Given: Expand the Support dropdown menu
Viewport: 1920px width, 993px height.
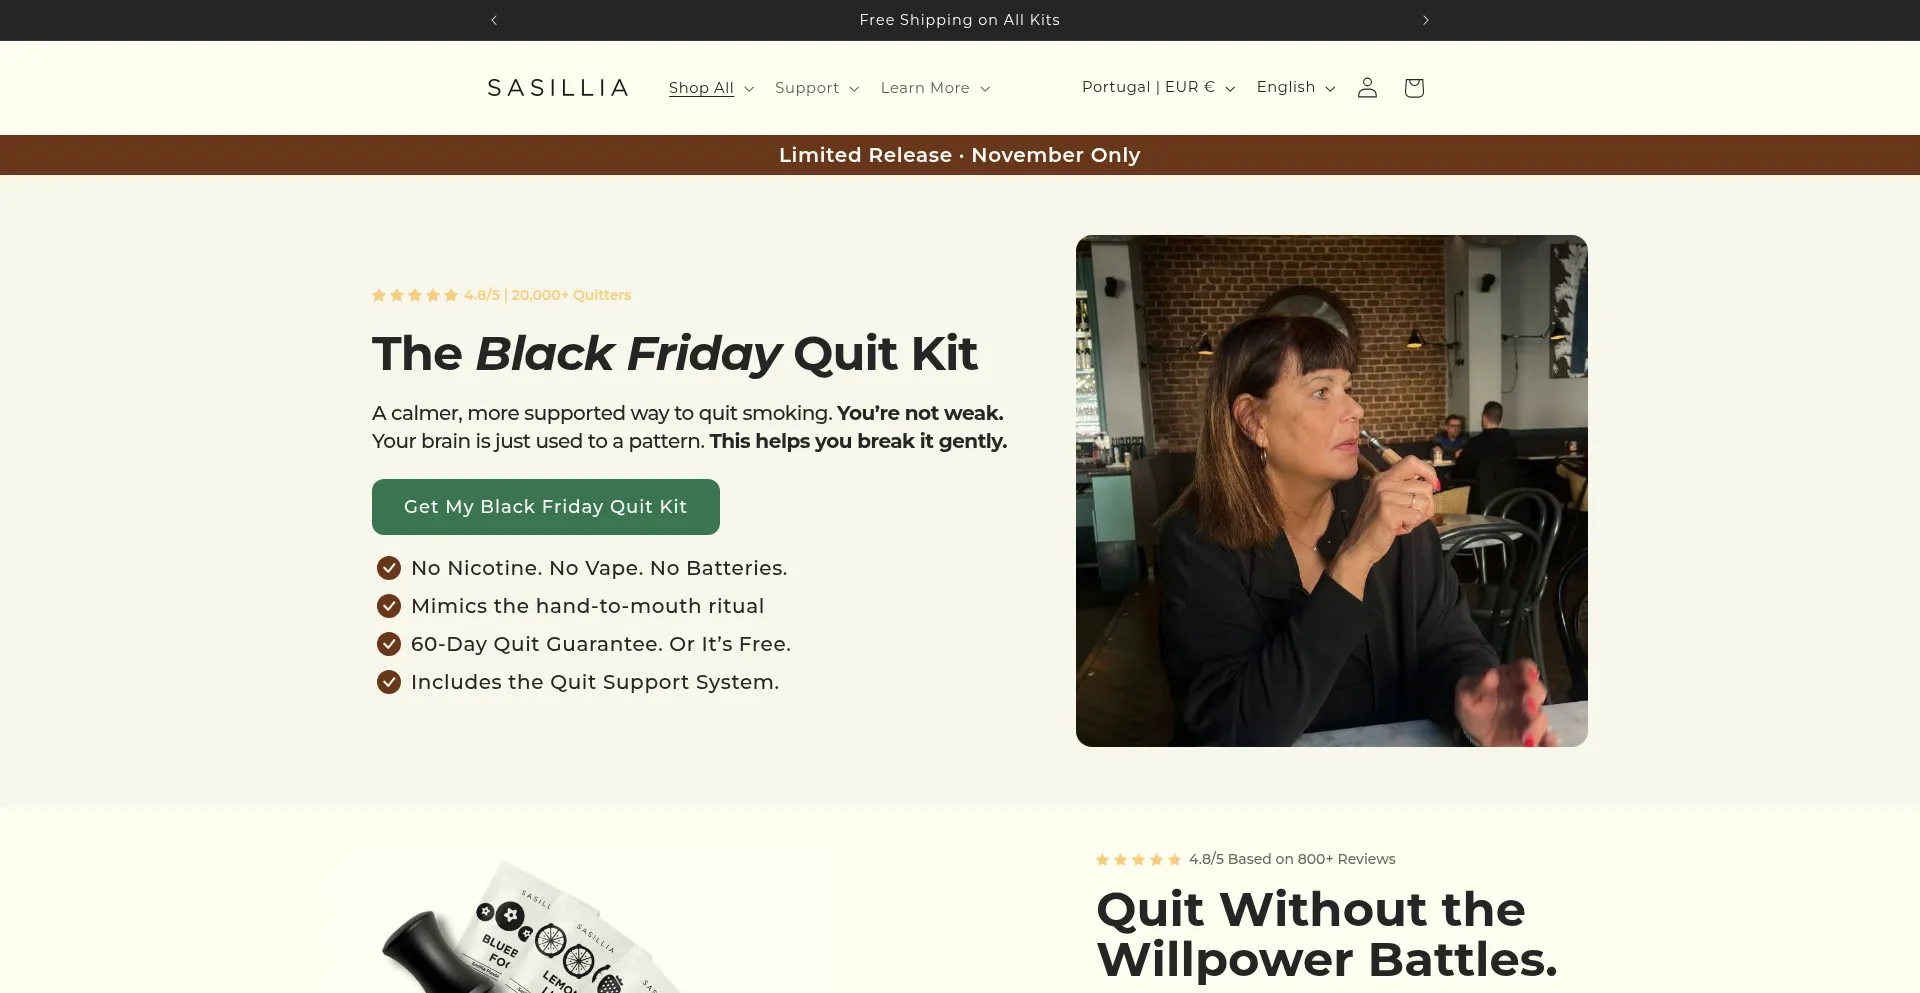Looking at the screenshot, I should coord(817,88).
